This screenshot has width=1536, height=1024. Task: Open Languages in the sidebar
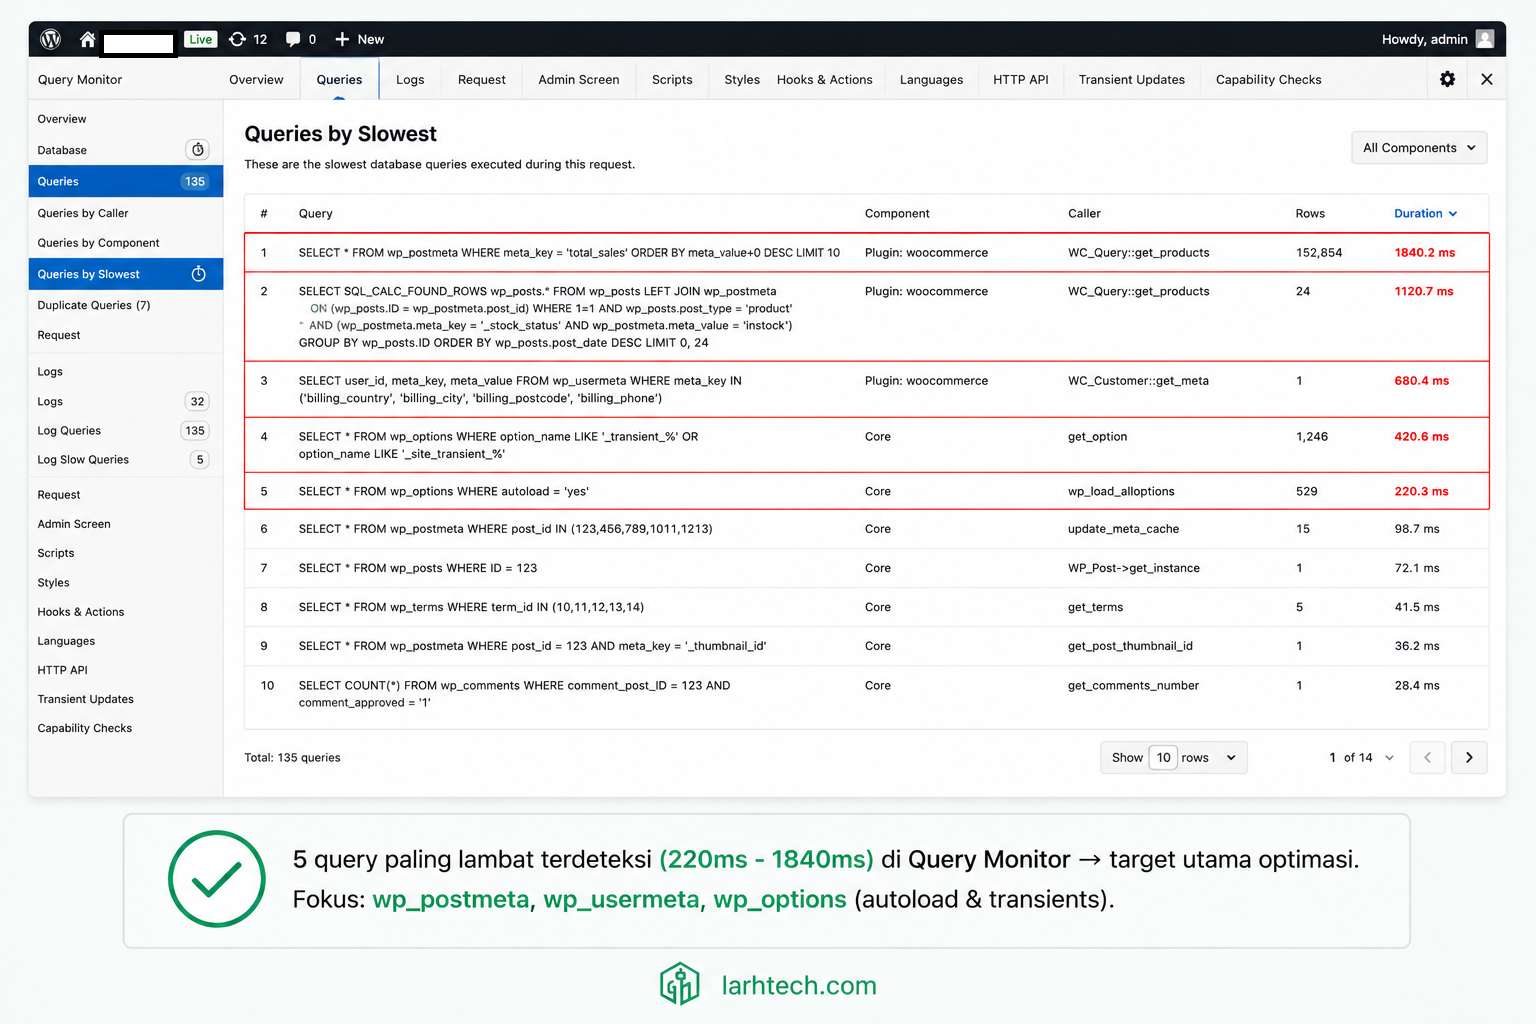click(66, 641)
